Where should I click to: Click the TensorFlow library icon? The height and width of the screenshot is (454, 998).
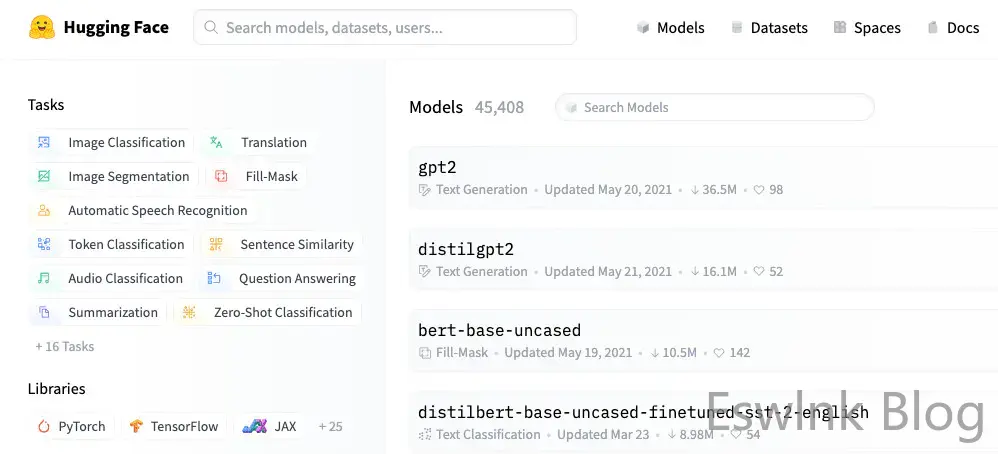coord(136,427)
